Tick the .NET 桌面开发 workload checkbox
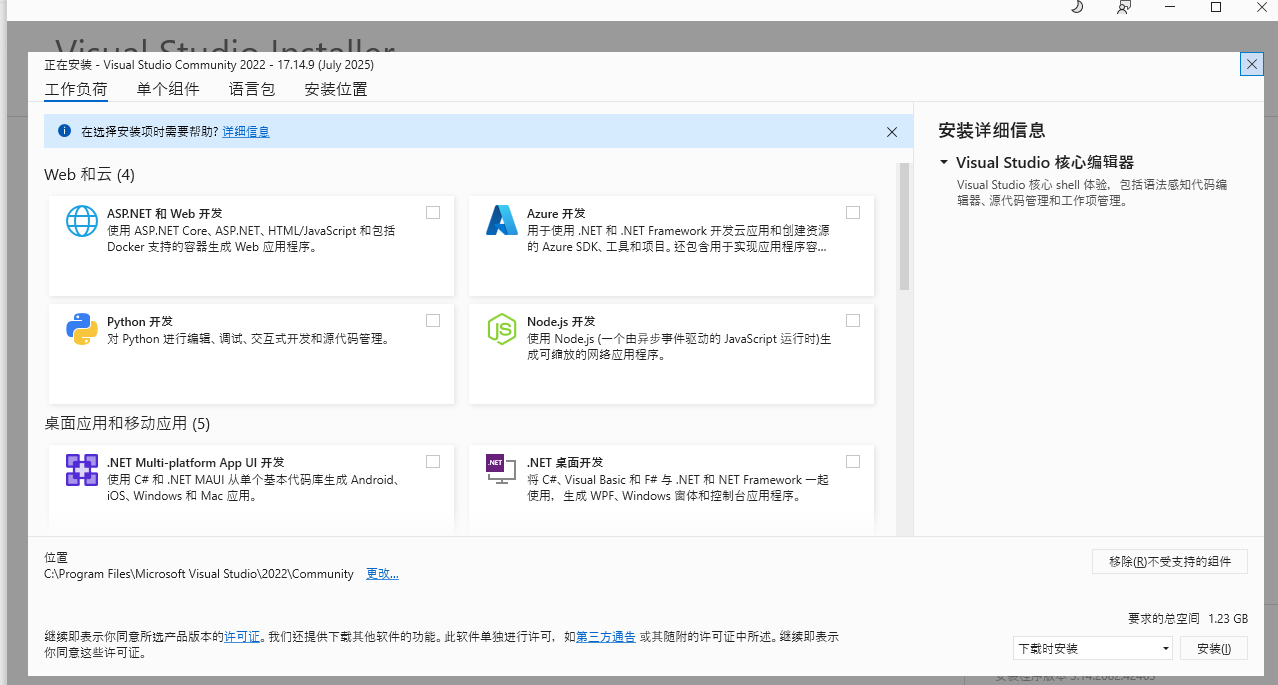Viewport: 1278px width, 685px height. click(853, 461)
